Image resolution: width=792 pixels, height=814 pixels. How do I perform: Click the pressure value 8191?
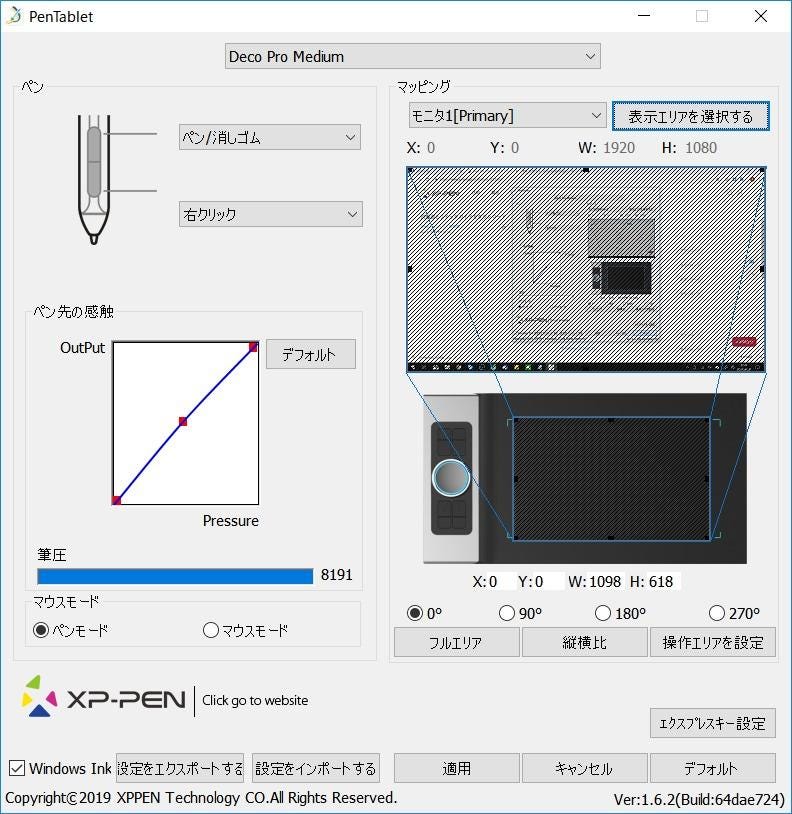pos(336,575)
